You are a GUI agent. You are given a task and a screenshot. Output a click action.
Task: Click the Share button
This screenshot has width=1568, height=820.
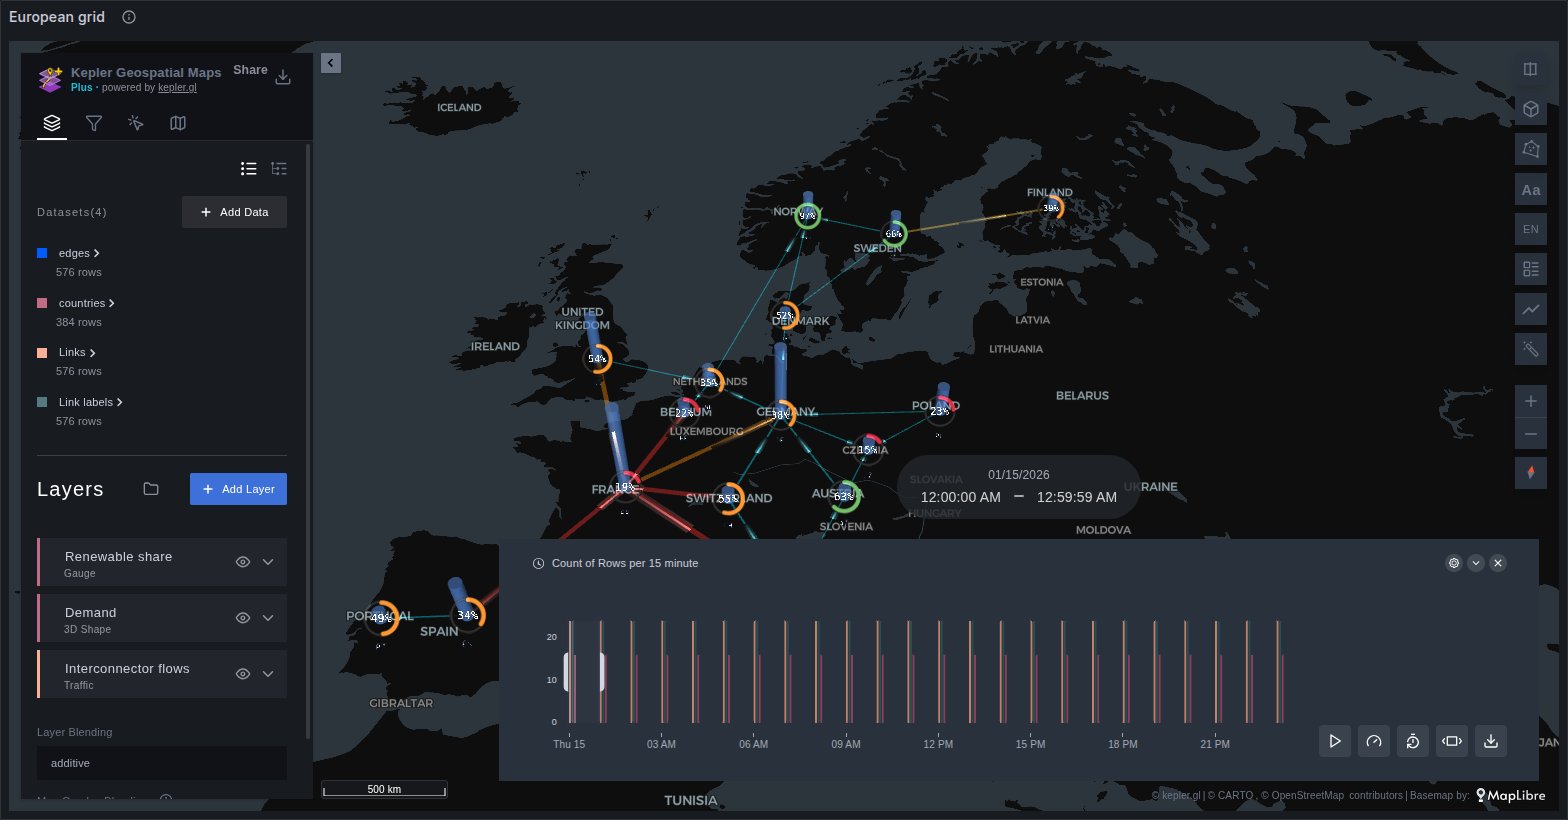point(250,70)
